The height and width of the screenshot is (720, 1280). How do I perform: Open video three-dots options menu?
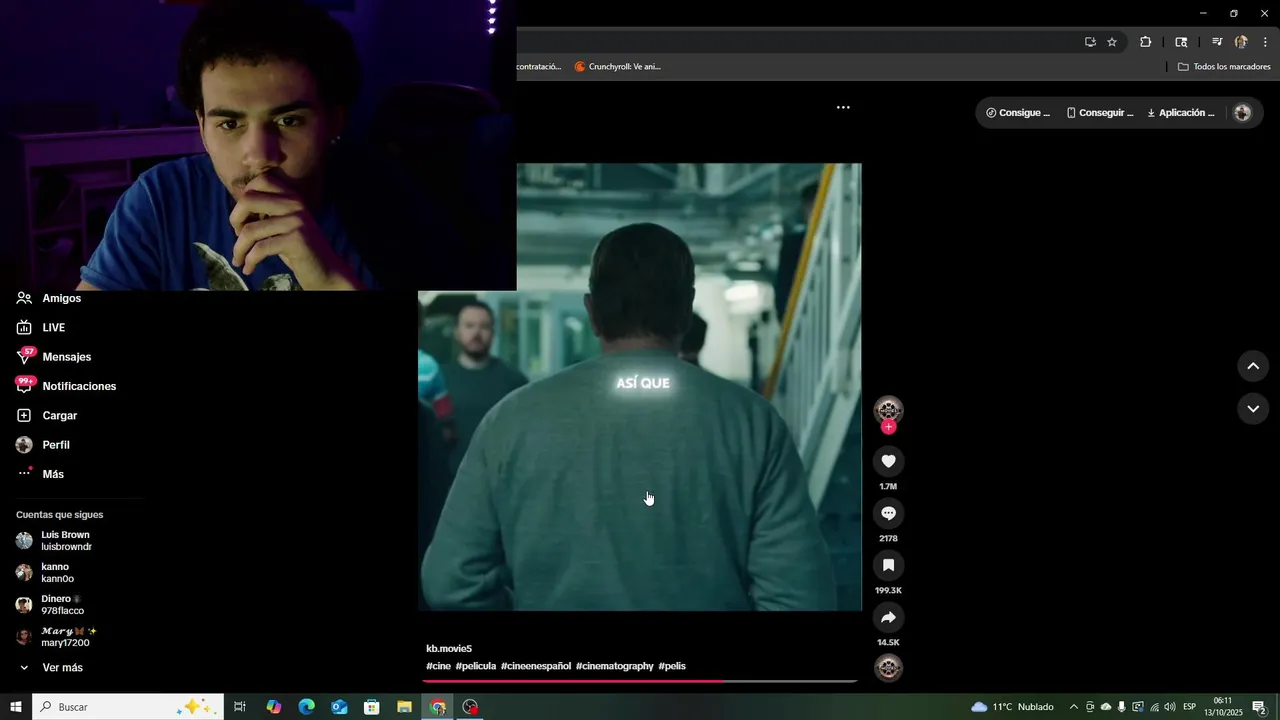click(843, 107)
